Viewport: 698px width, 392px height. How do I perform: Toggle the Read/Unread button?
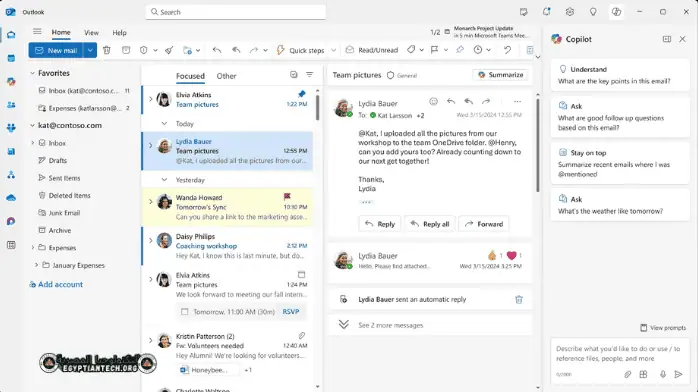pos(372,50)
